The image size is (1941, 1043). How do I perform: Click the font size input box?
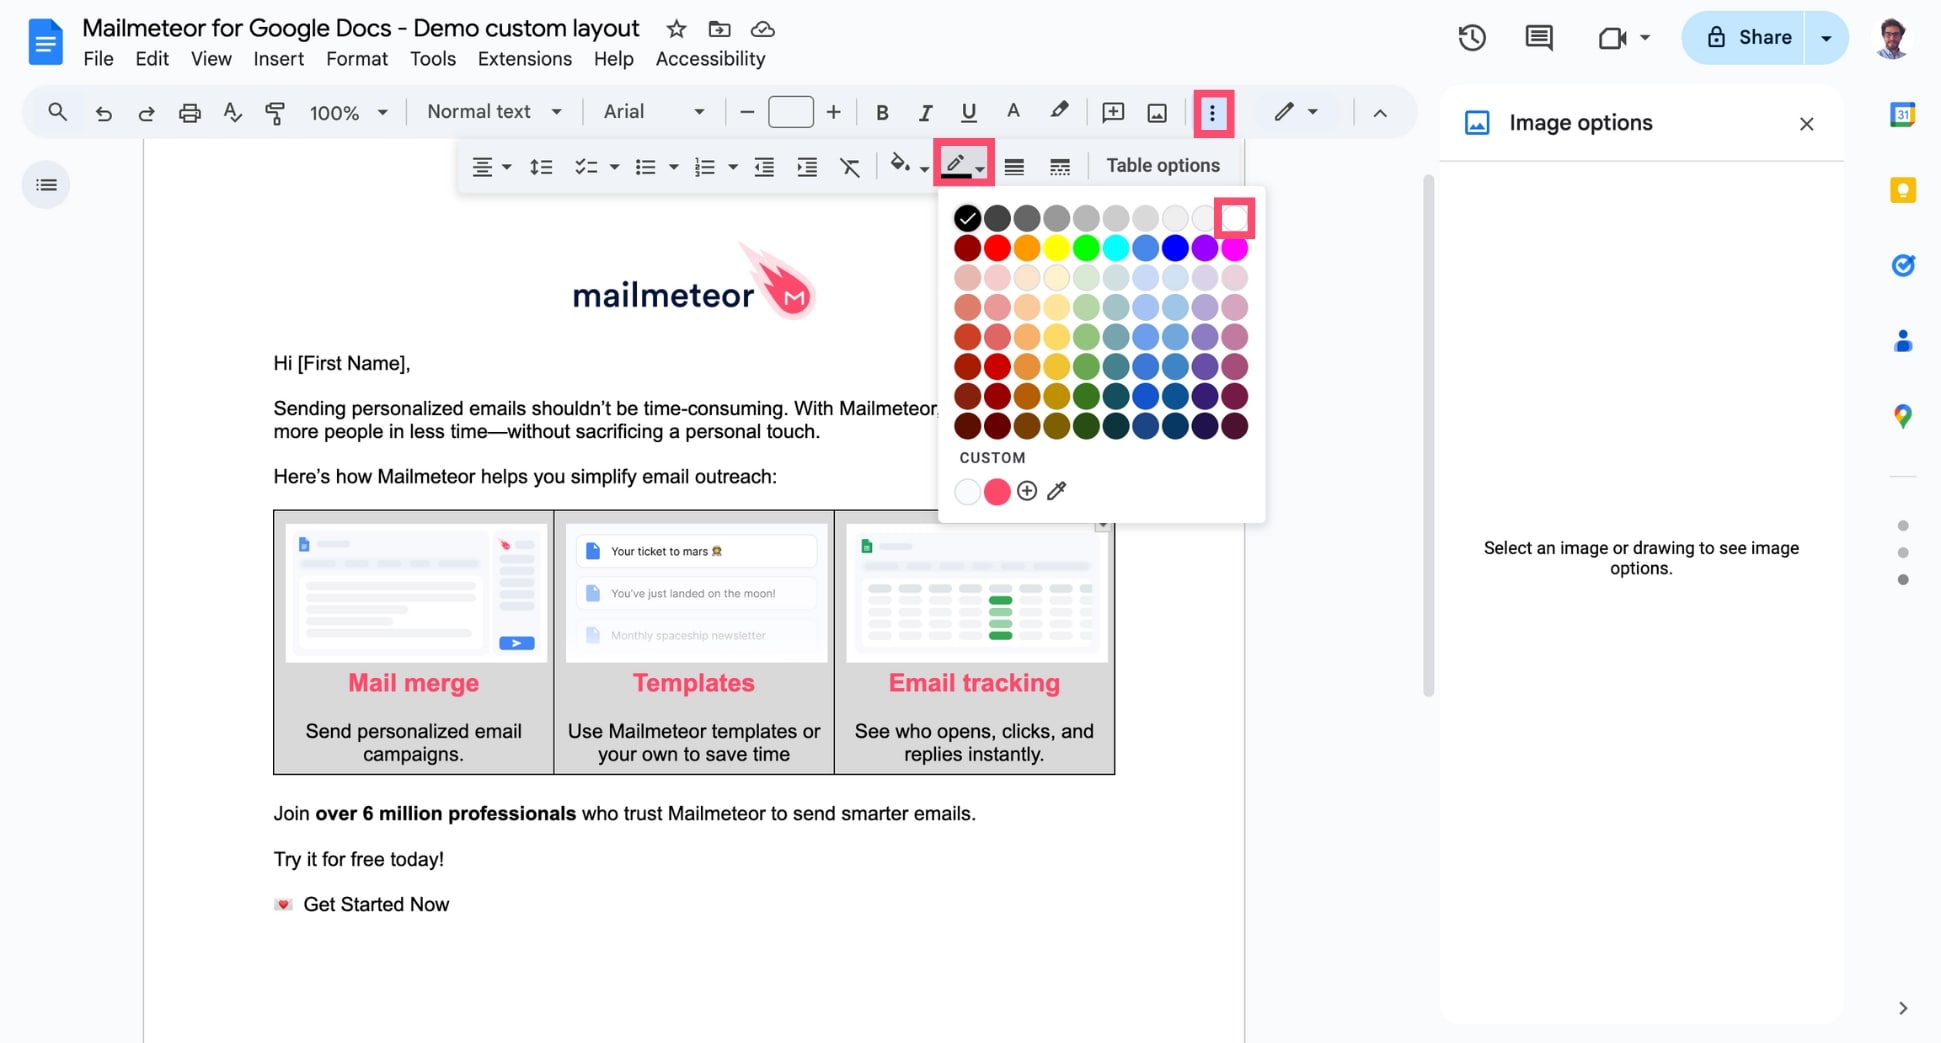click(x=790, y=112)
